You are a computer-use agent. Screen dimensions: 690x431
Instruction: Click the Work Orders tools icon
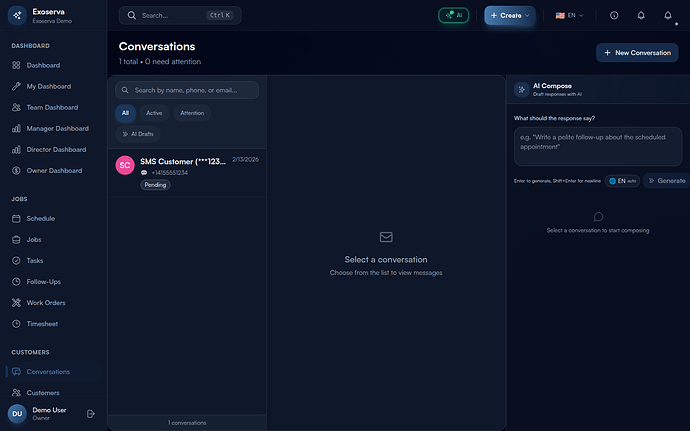[x=16, y=303]
